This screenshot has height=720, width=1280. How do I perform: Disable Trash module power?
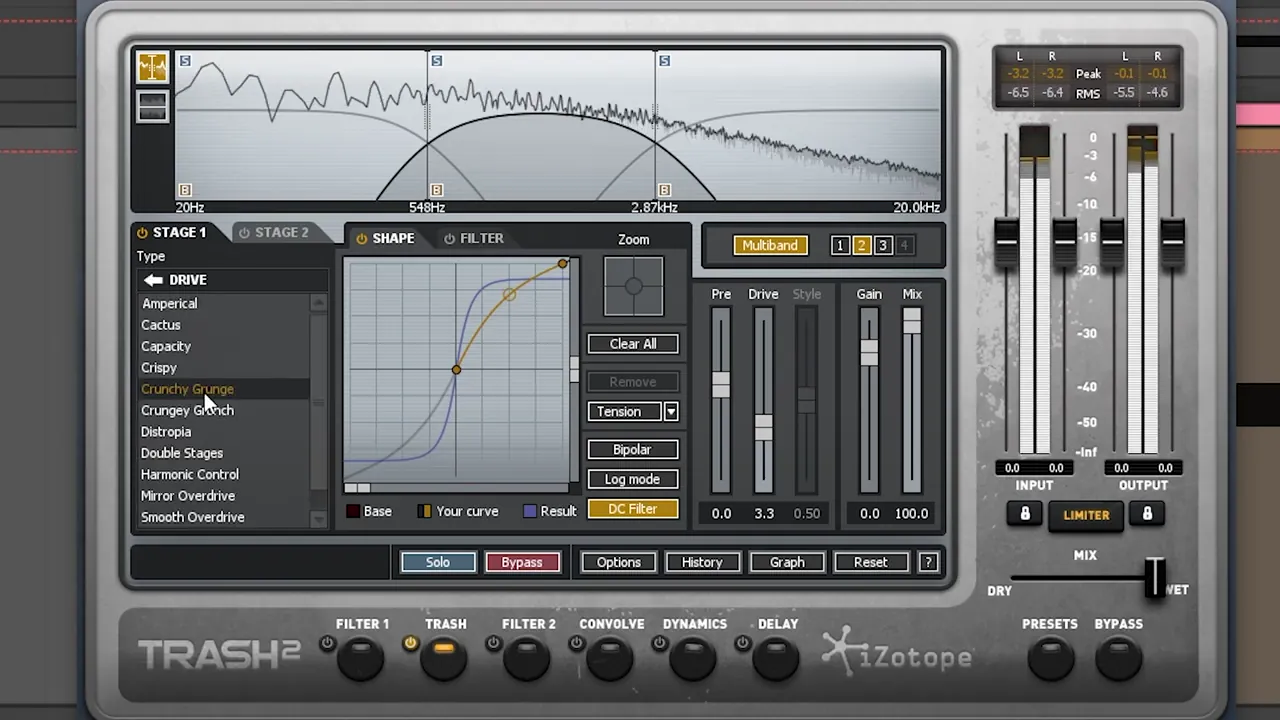click(x=410, y=643)
